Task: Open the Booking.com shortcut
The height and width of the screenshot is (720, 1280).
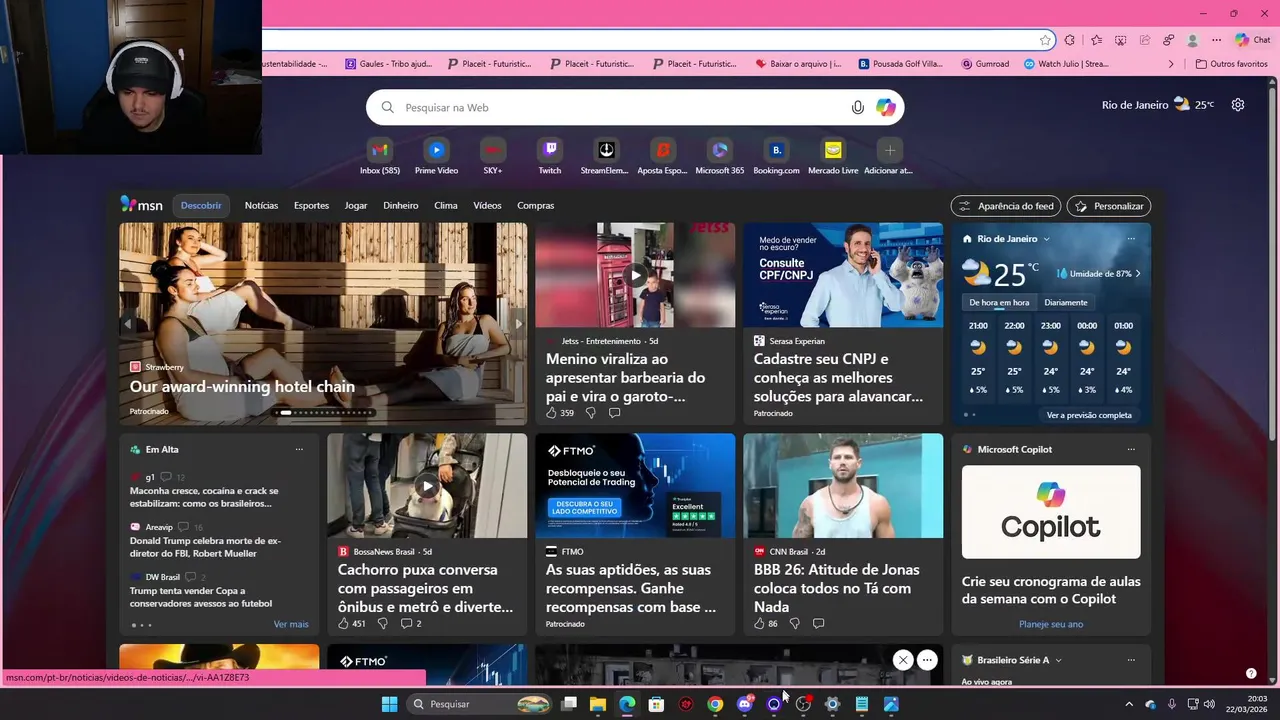Action: 776,156
